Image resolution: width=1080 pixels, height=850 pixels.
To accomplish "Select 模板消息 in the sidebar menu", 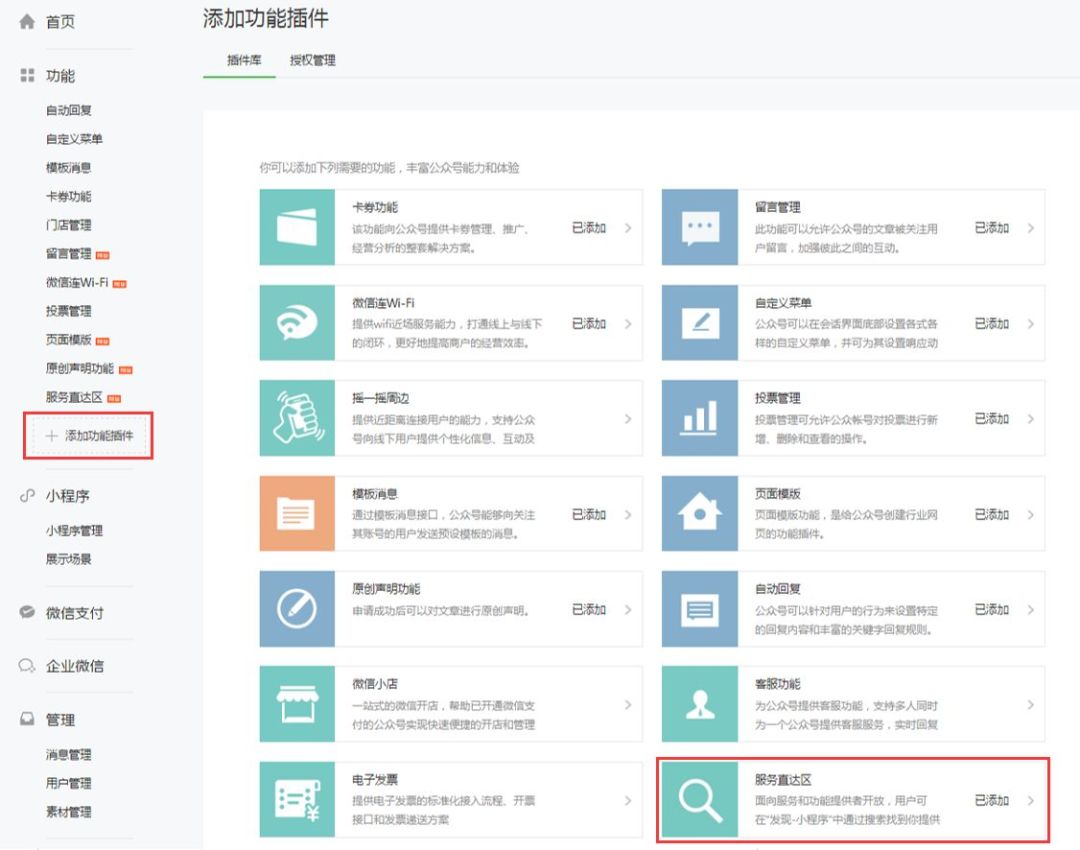I will click(x=69, y=167).
